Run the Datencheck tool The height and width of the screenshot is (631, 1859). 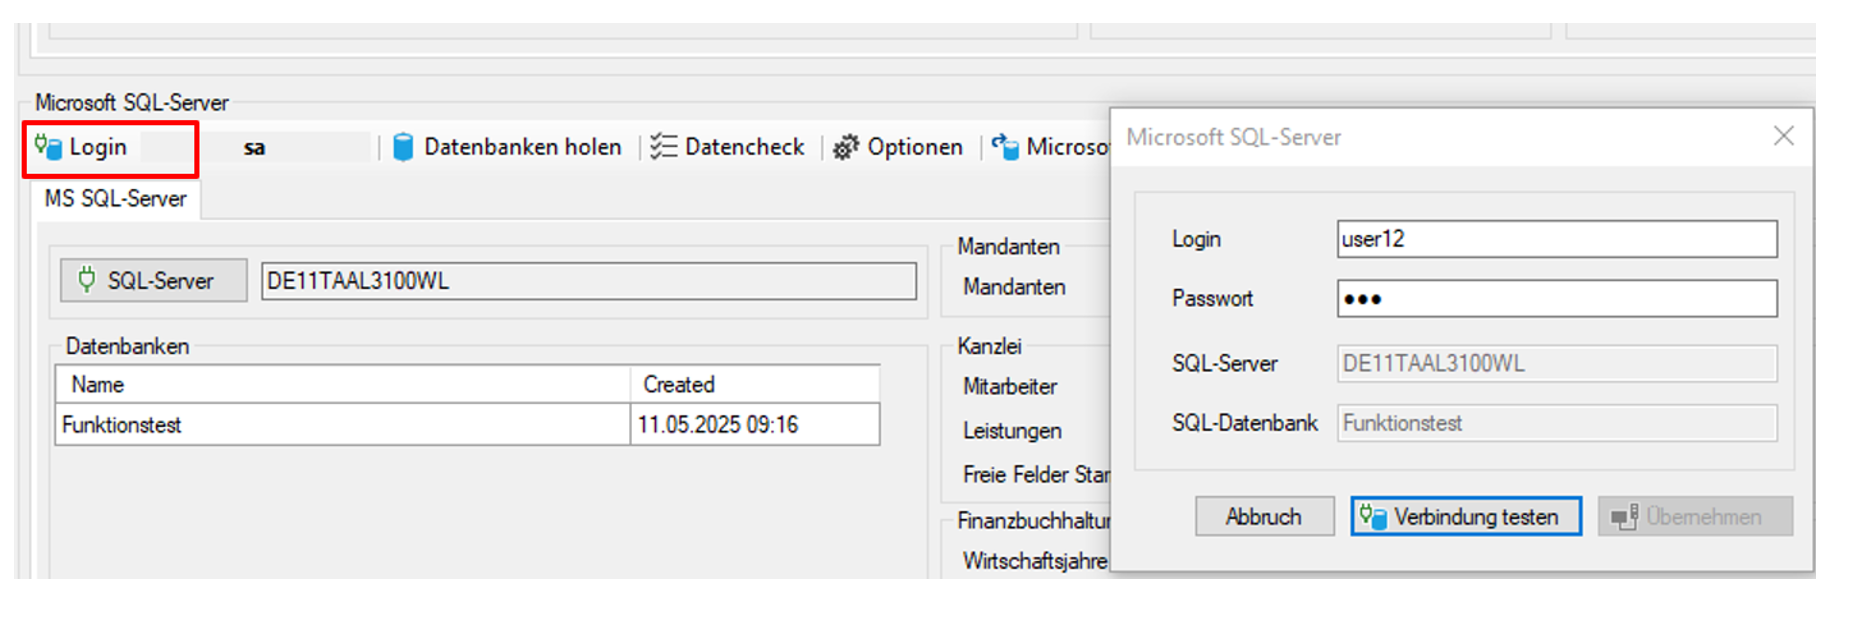coord(727,147)
